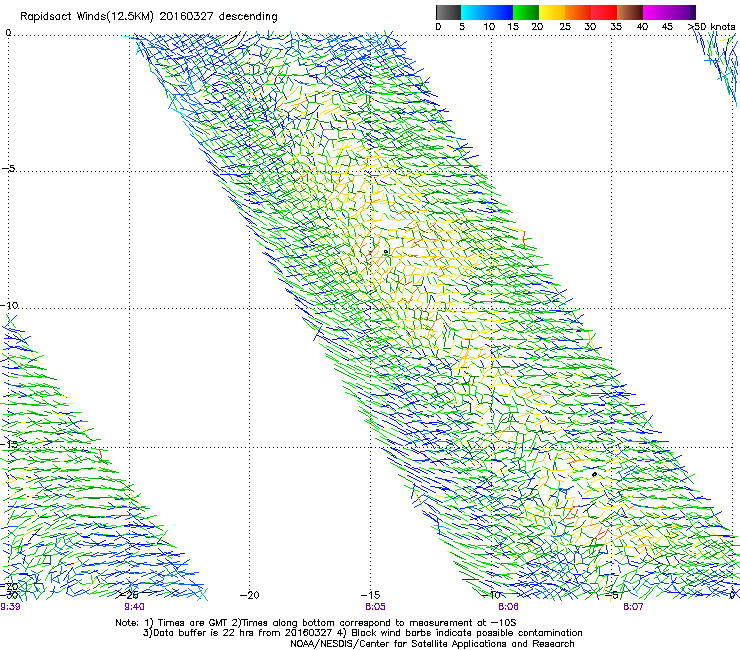Click the gray 0-5 knots legend swatch
Screen dimensions: 740x650
click(x=448, y=12)
